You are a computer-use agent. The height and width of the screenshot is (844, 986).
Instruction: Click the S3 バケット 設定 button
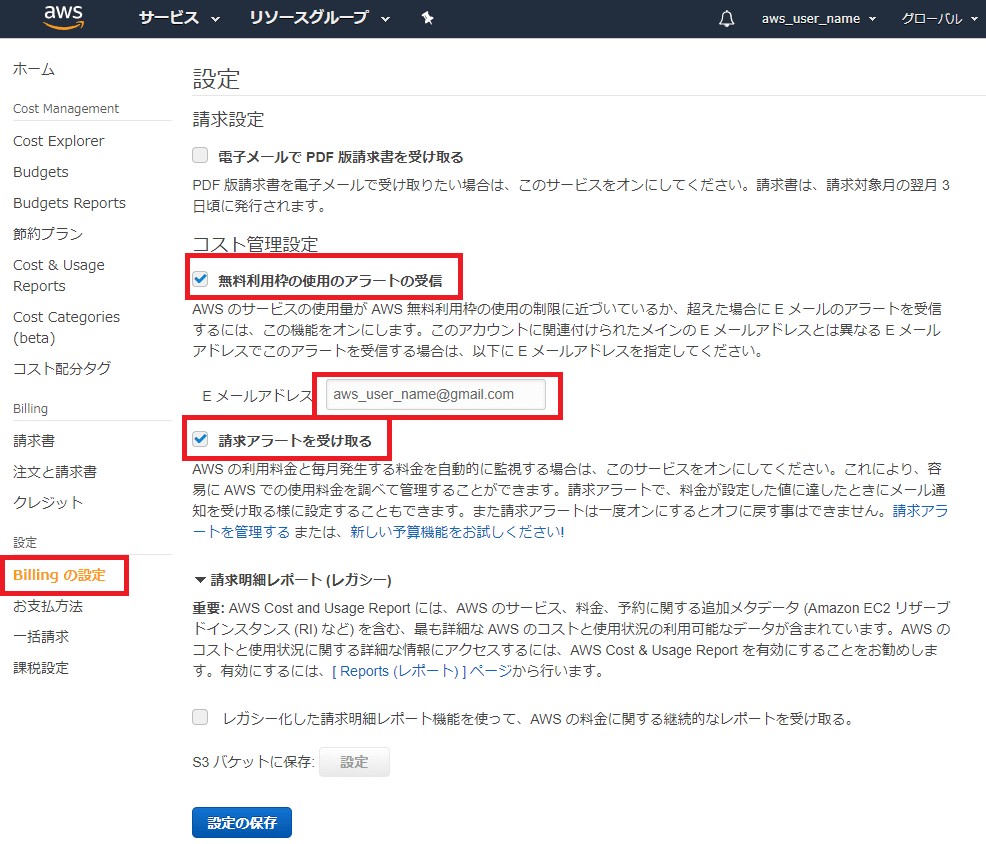[x=354, y=762]
